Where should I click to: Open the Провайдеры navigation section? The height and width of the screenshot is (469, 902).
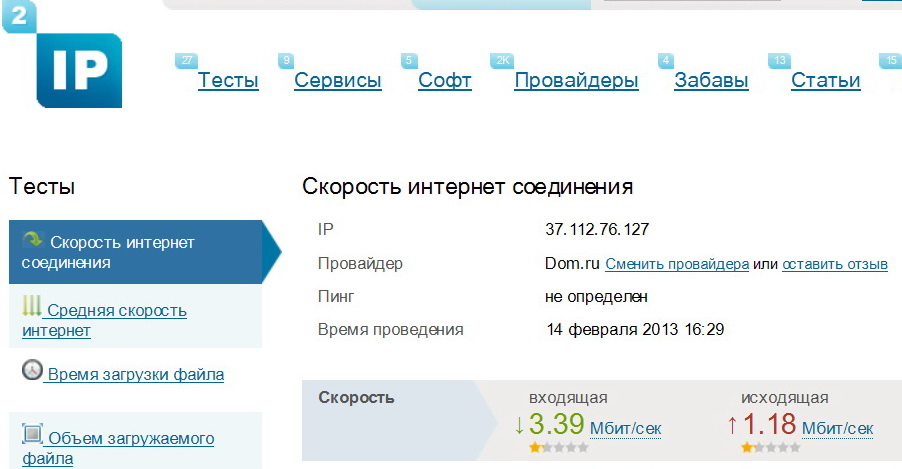click(x=576, y=81)
